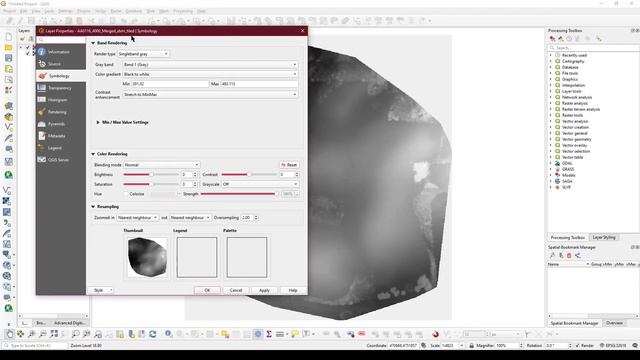Click the Processing Toolbox search field

pos(594,48)
